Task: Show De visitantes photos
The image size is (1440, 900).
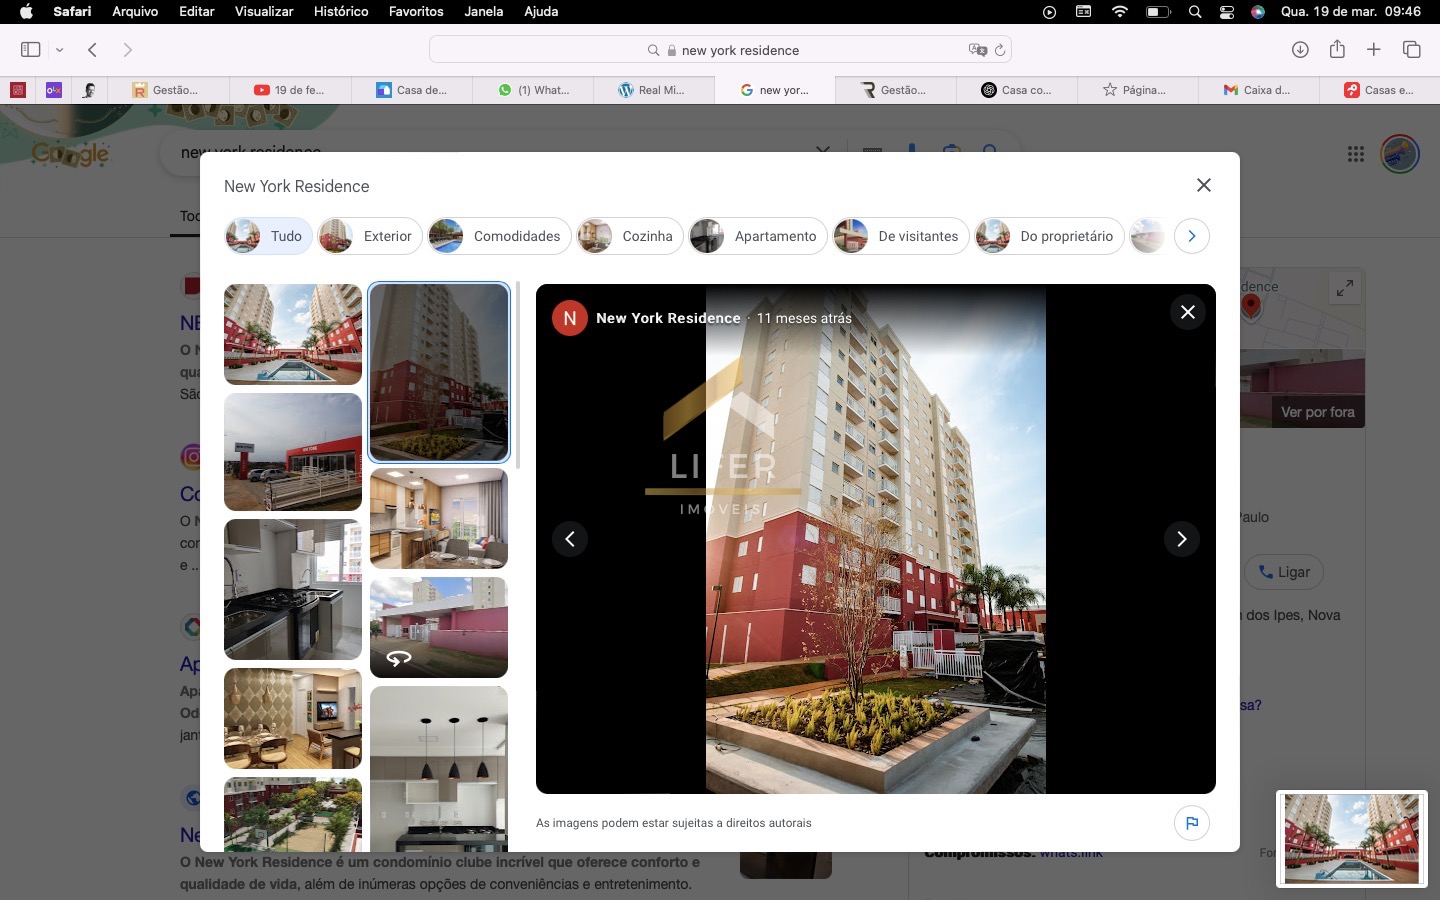Action: click(x=900, y=236)
